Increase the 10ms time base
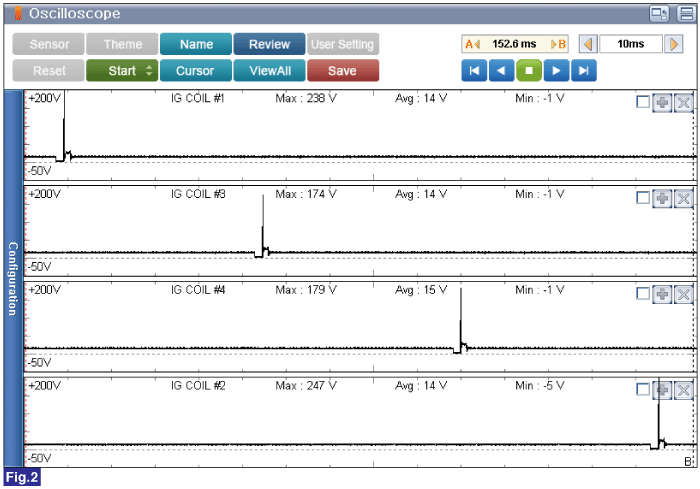 click(674, 44)
